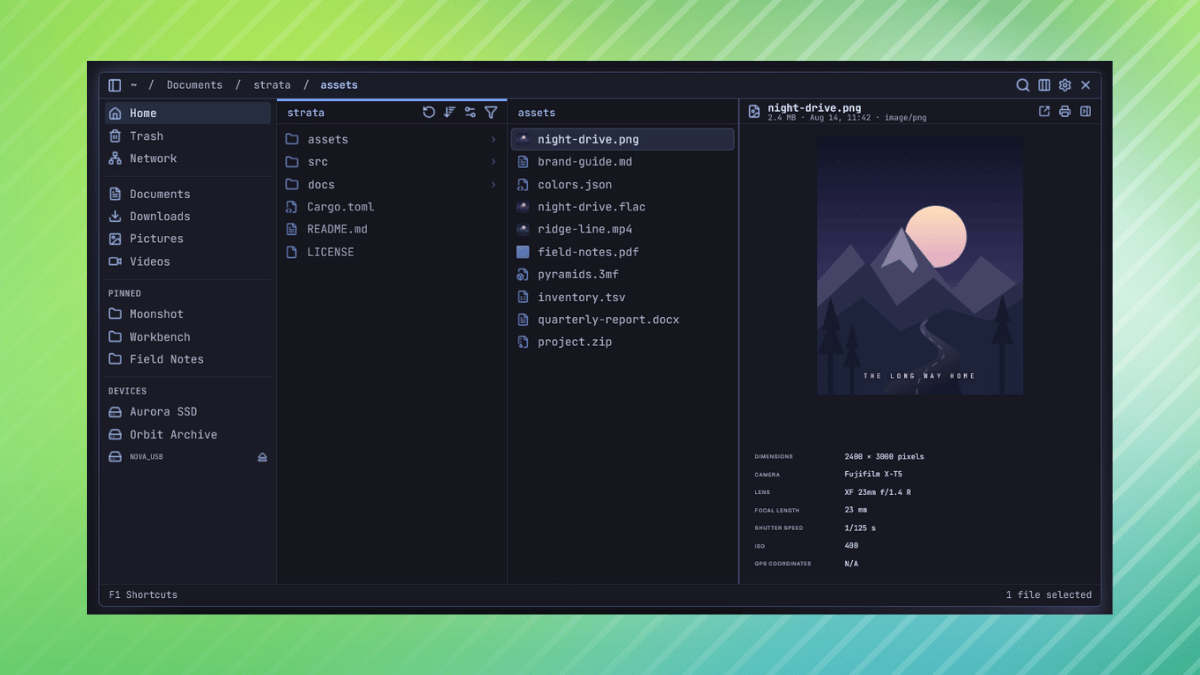Open the search icon in the title bar
Image resolution: width=1200 pixels, height=675 pixels.
(1023, 85)
